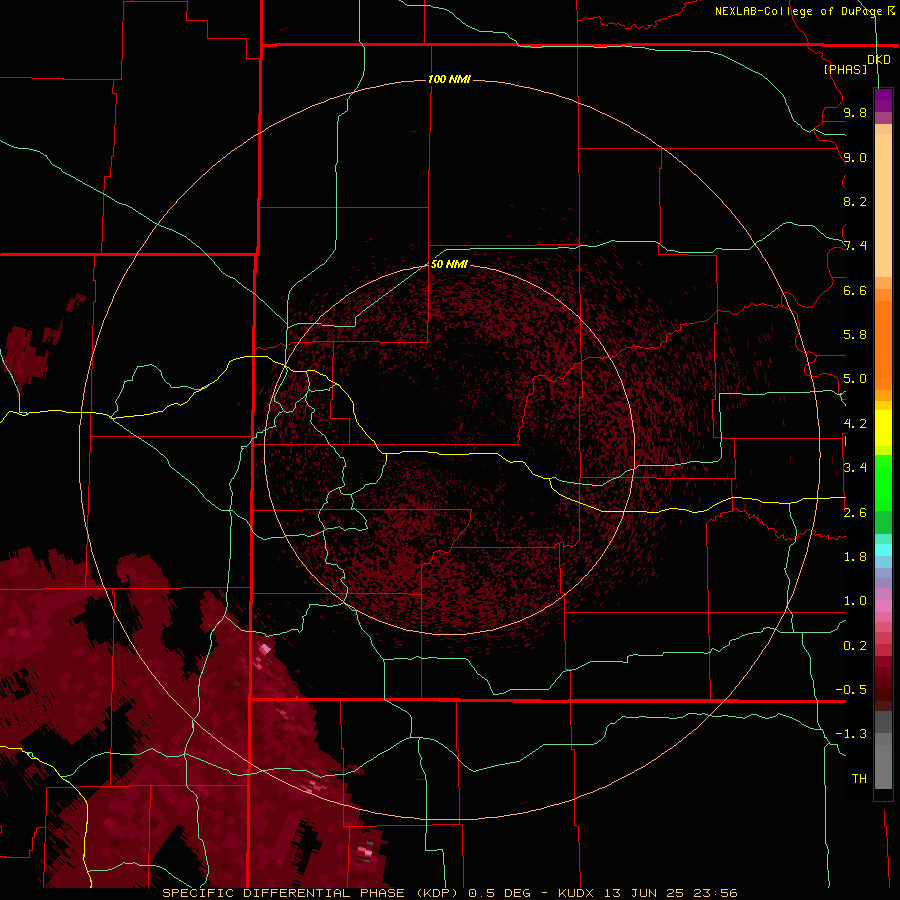Pick the peach segment of the color bar
The image size is (900, 900).
point(883,201)
